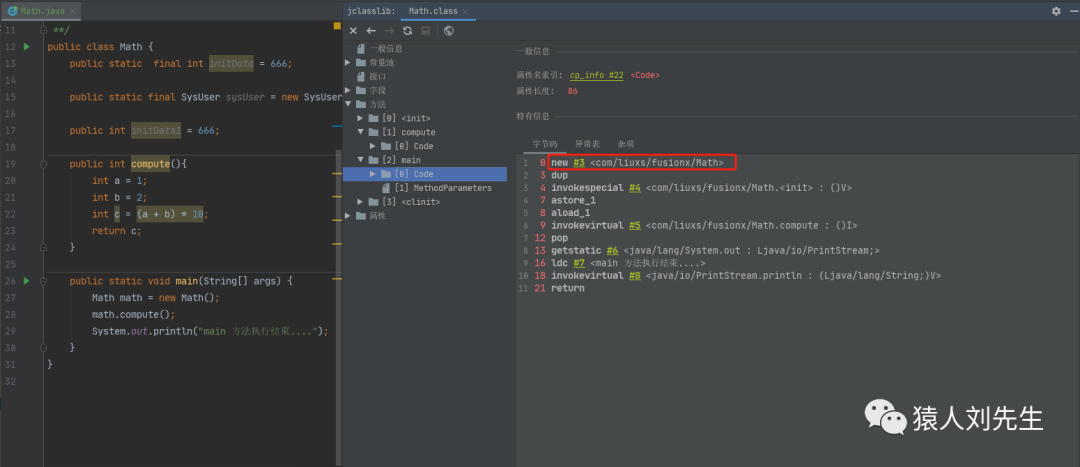Run class Math via green arrow on line 12
The width and height of the screenshot is (1080, 467).
27,47
